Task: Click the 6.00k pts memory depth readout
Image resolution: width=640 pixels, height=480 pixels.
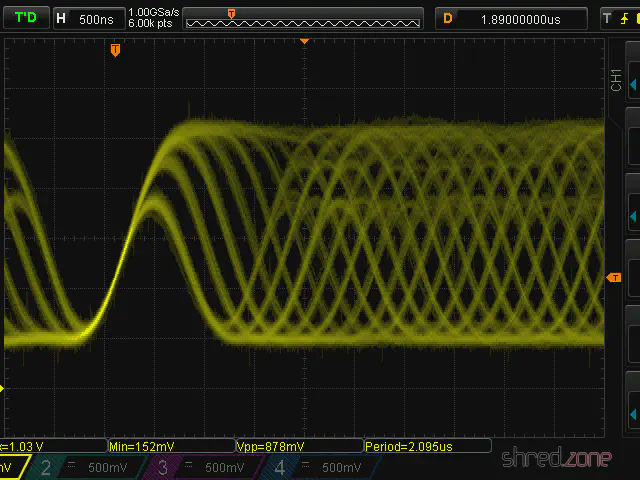Action: (x=152, y=24)
